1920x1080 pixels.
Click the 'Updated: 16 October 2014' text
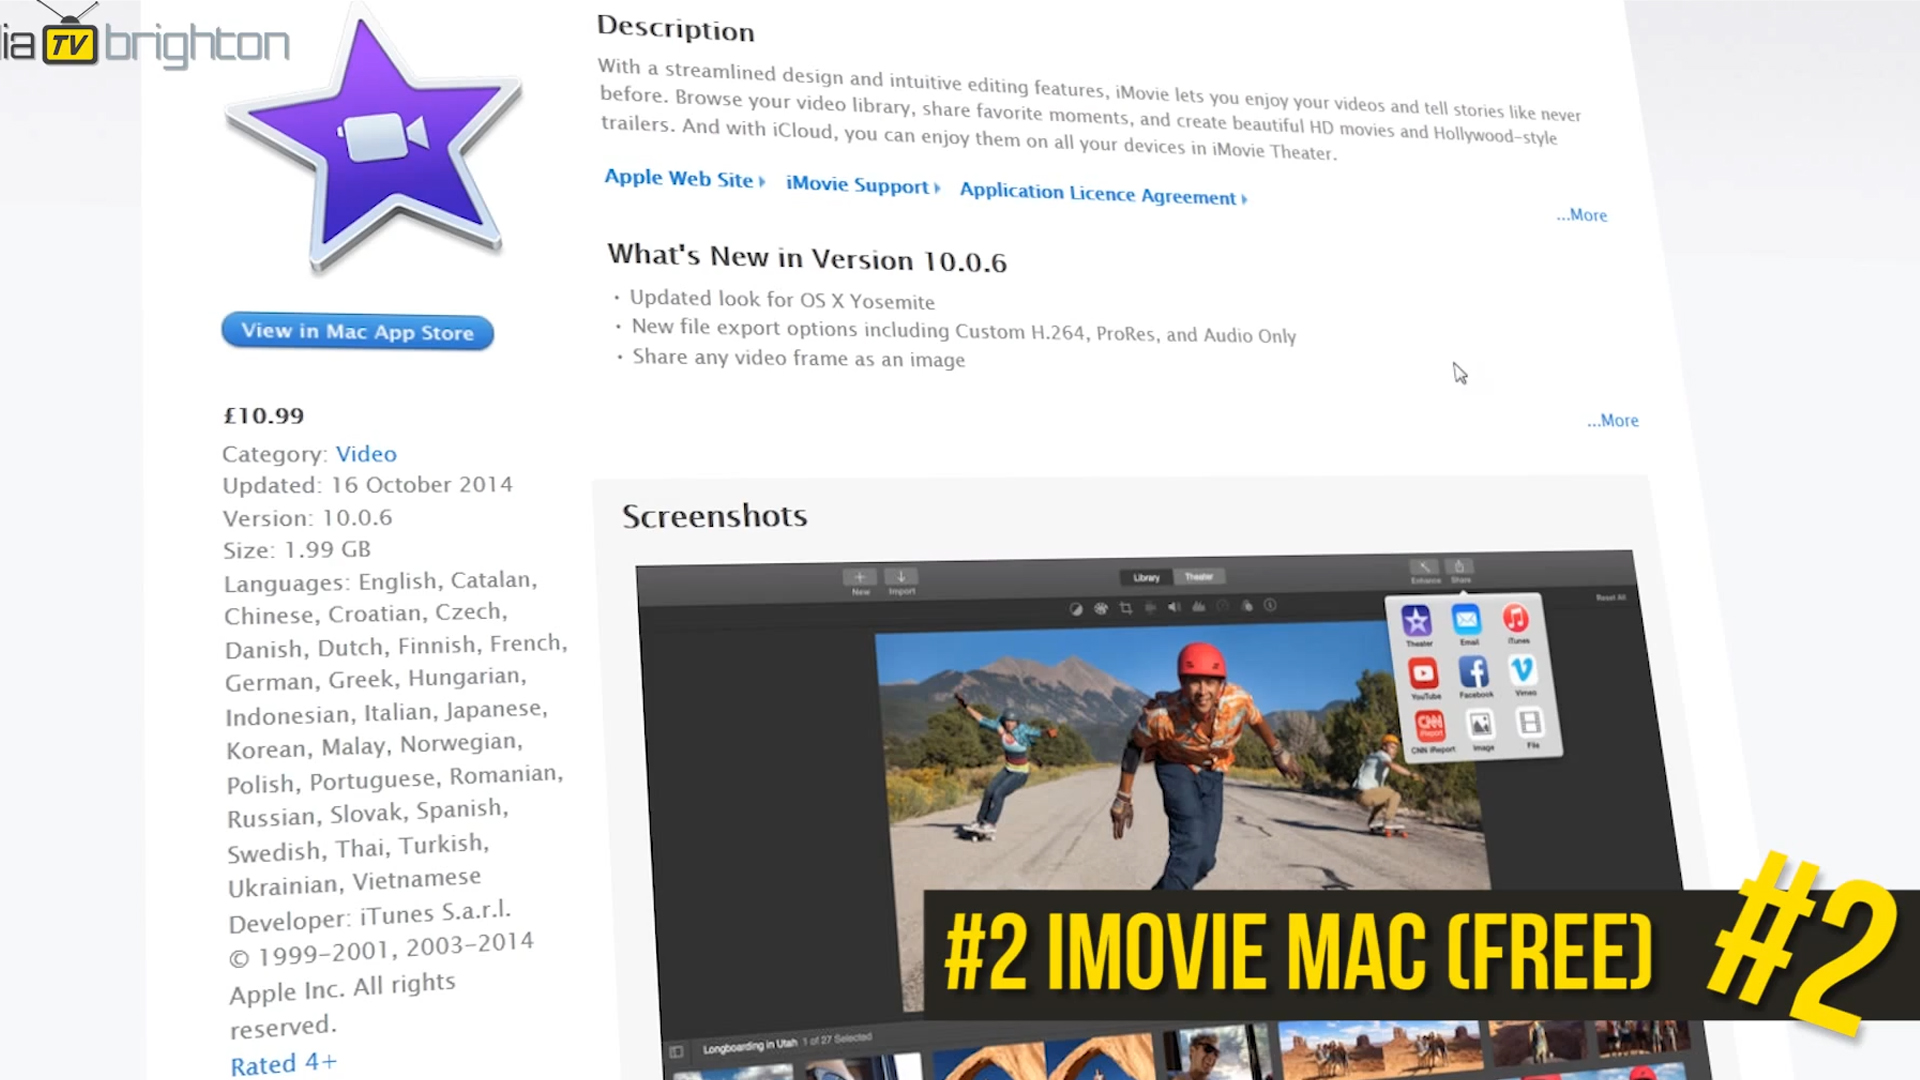(x=367, y=485)
